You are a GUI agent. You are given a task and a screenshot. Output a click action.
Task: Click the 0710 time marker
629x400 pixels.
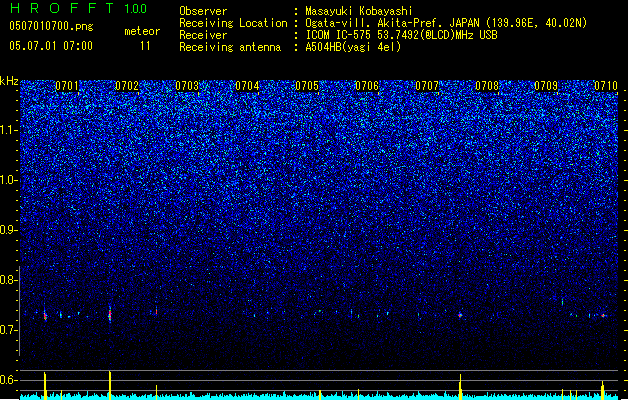606,86
